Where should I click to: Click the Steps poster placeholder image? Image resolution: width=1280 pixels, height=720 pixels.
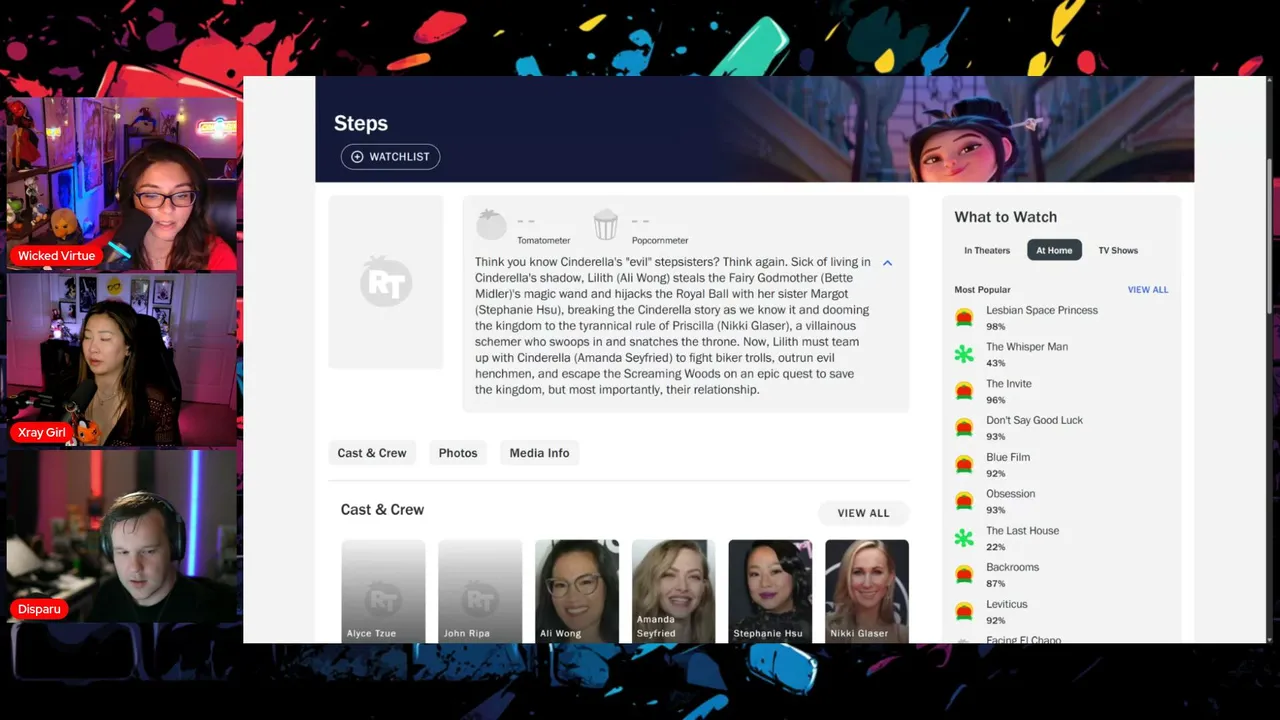tap(386, 282)
